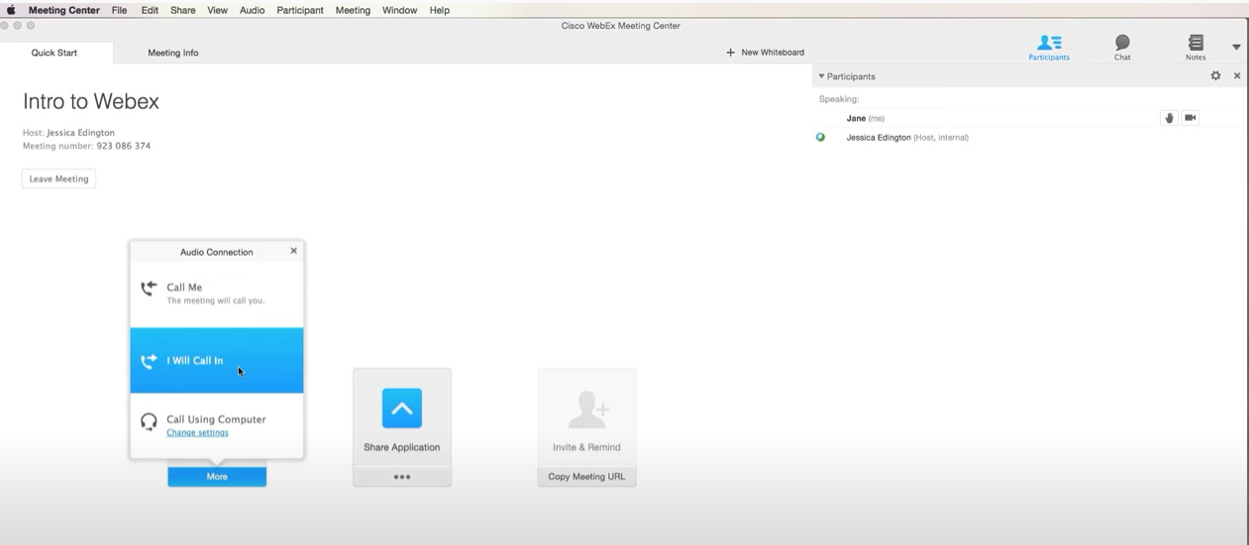Toggle Jane's video camera icon

pyautogui.click(x=1190, y=118)
